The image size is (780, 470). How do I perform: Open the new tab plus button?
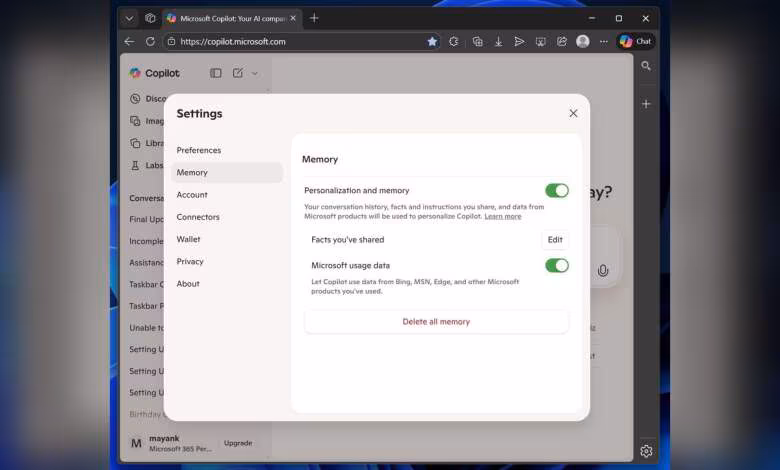click(x=314, y=18)
